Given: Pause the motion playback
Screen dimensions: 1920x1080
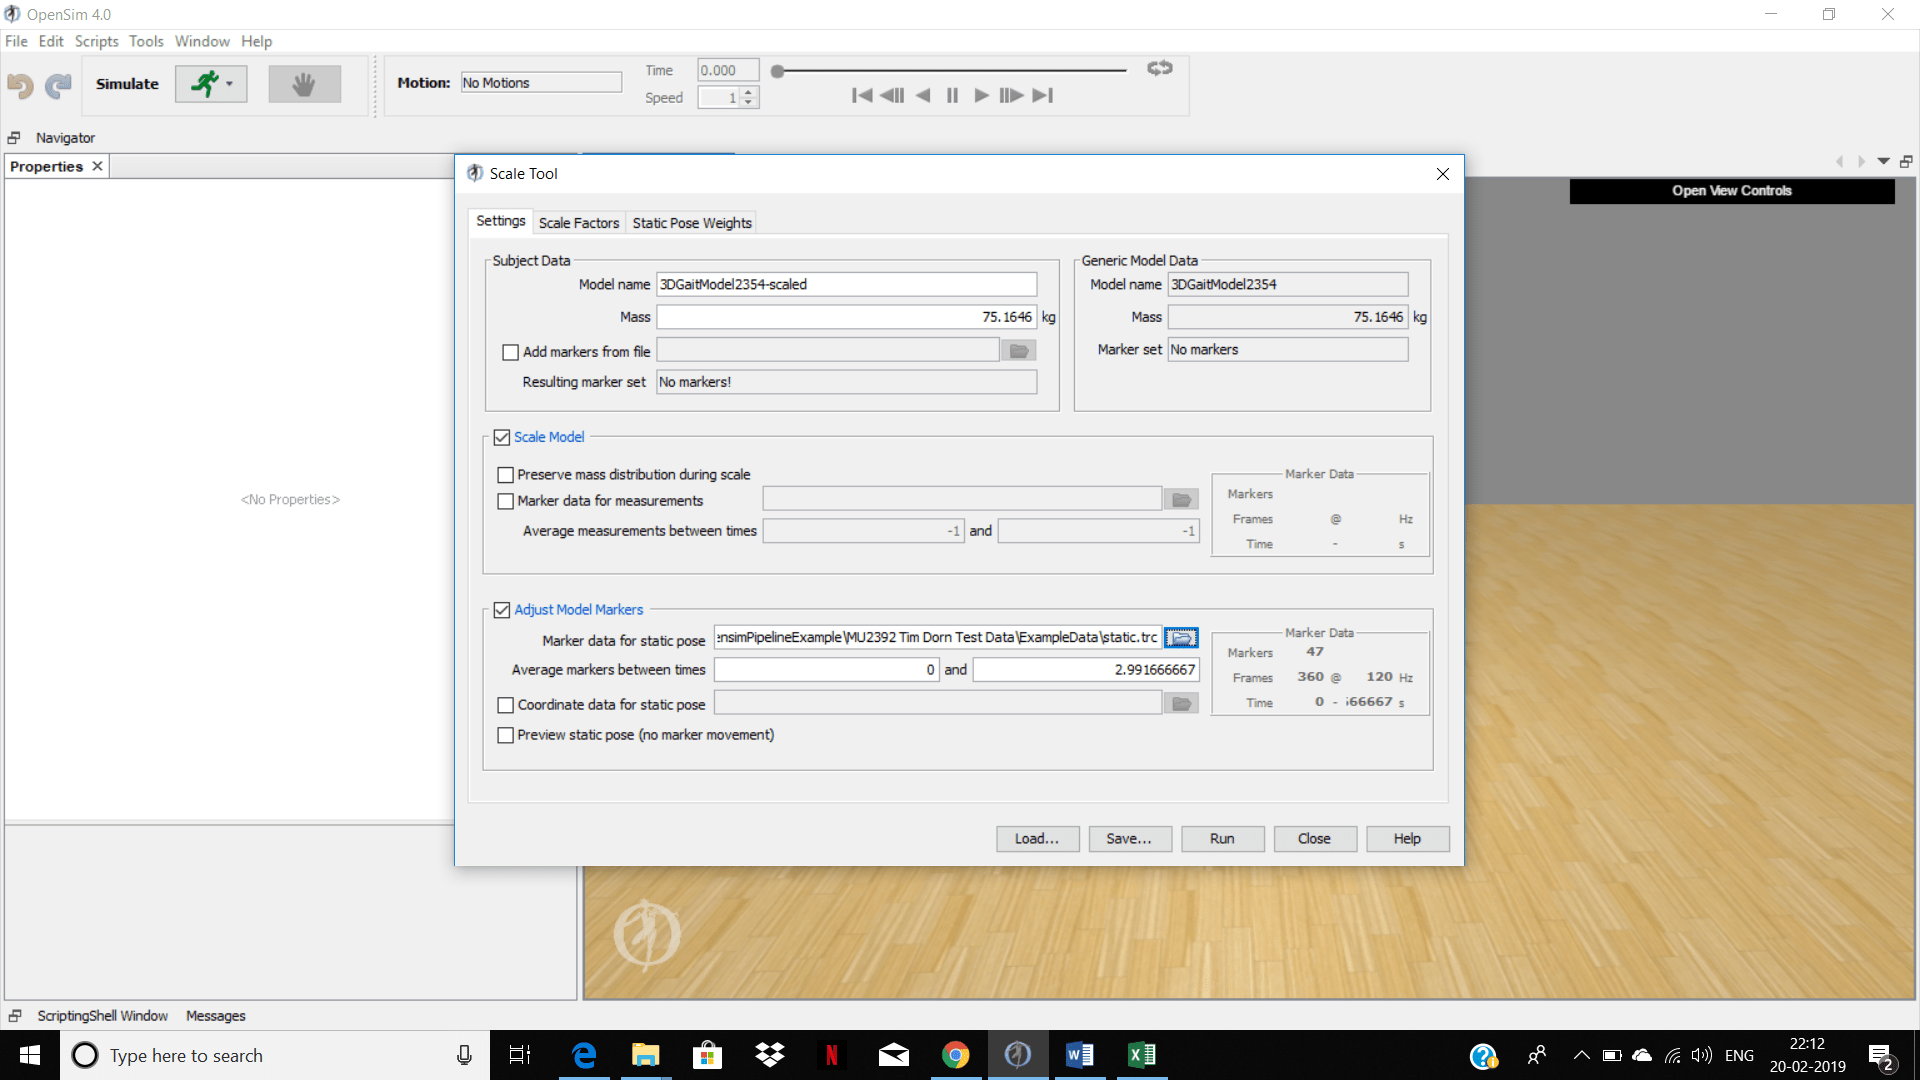Looking at the screenshot, I should [952, 95].
